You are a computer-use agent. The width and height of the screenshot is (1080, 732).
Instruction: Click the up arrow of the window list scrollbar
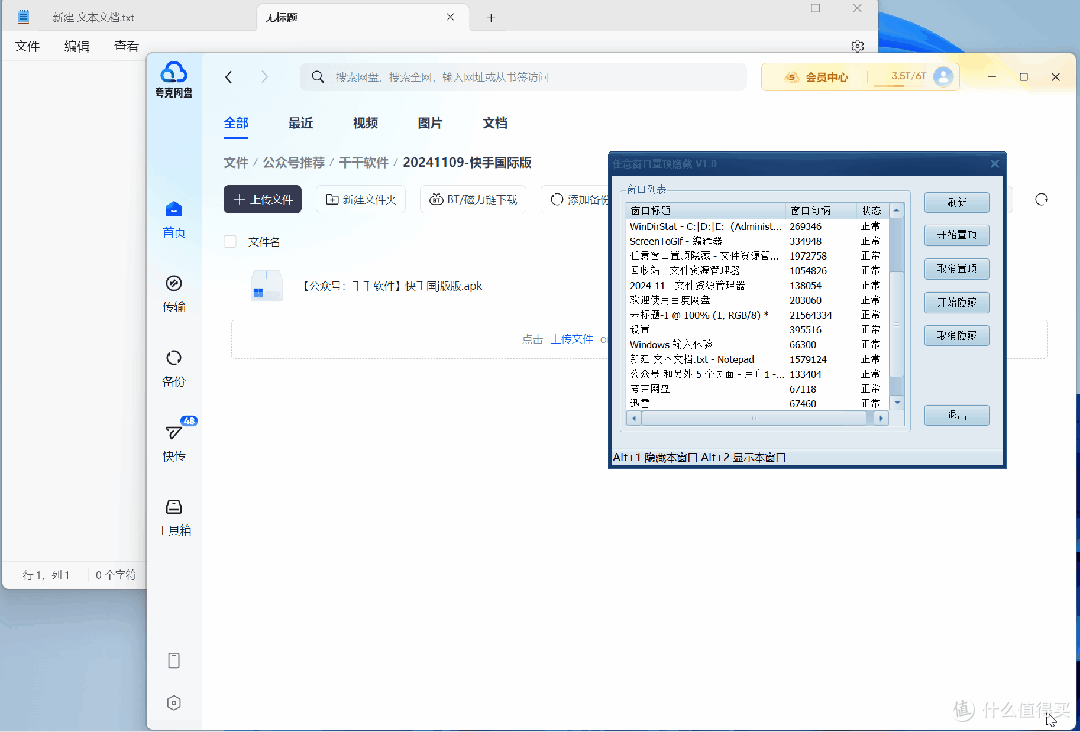pyautogui.click(x=896, y=211)
